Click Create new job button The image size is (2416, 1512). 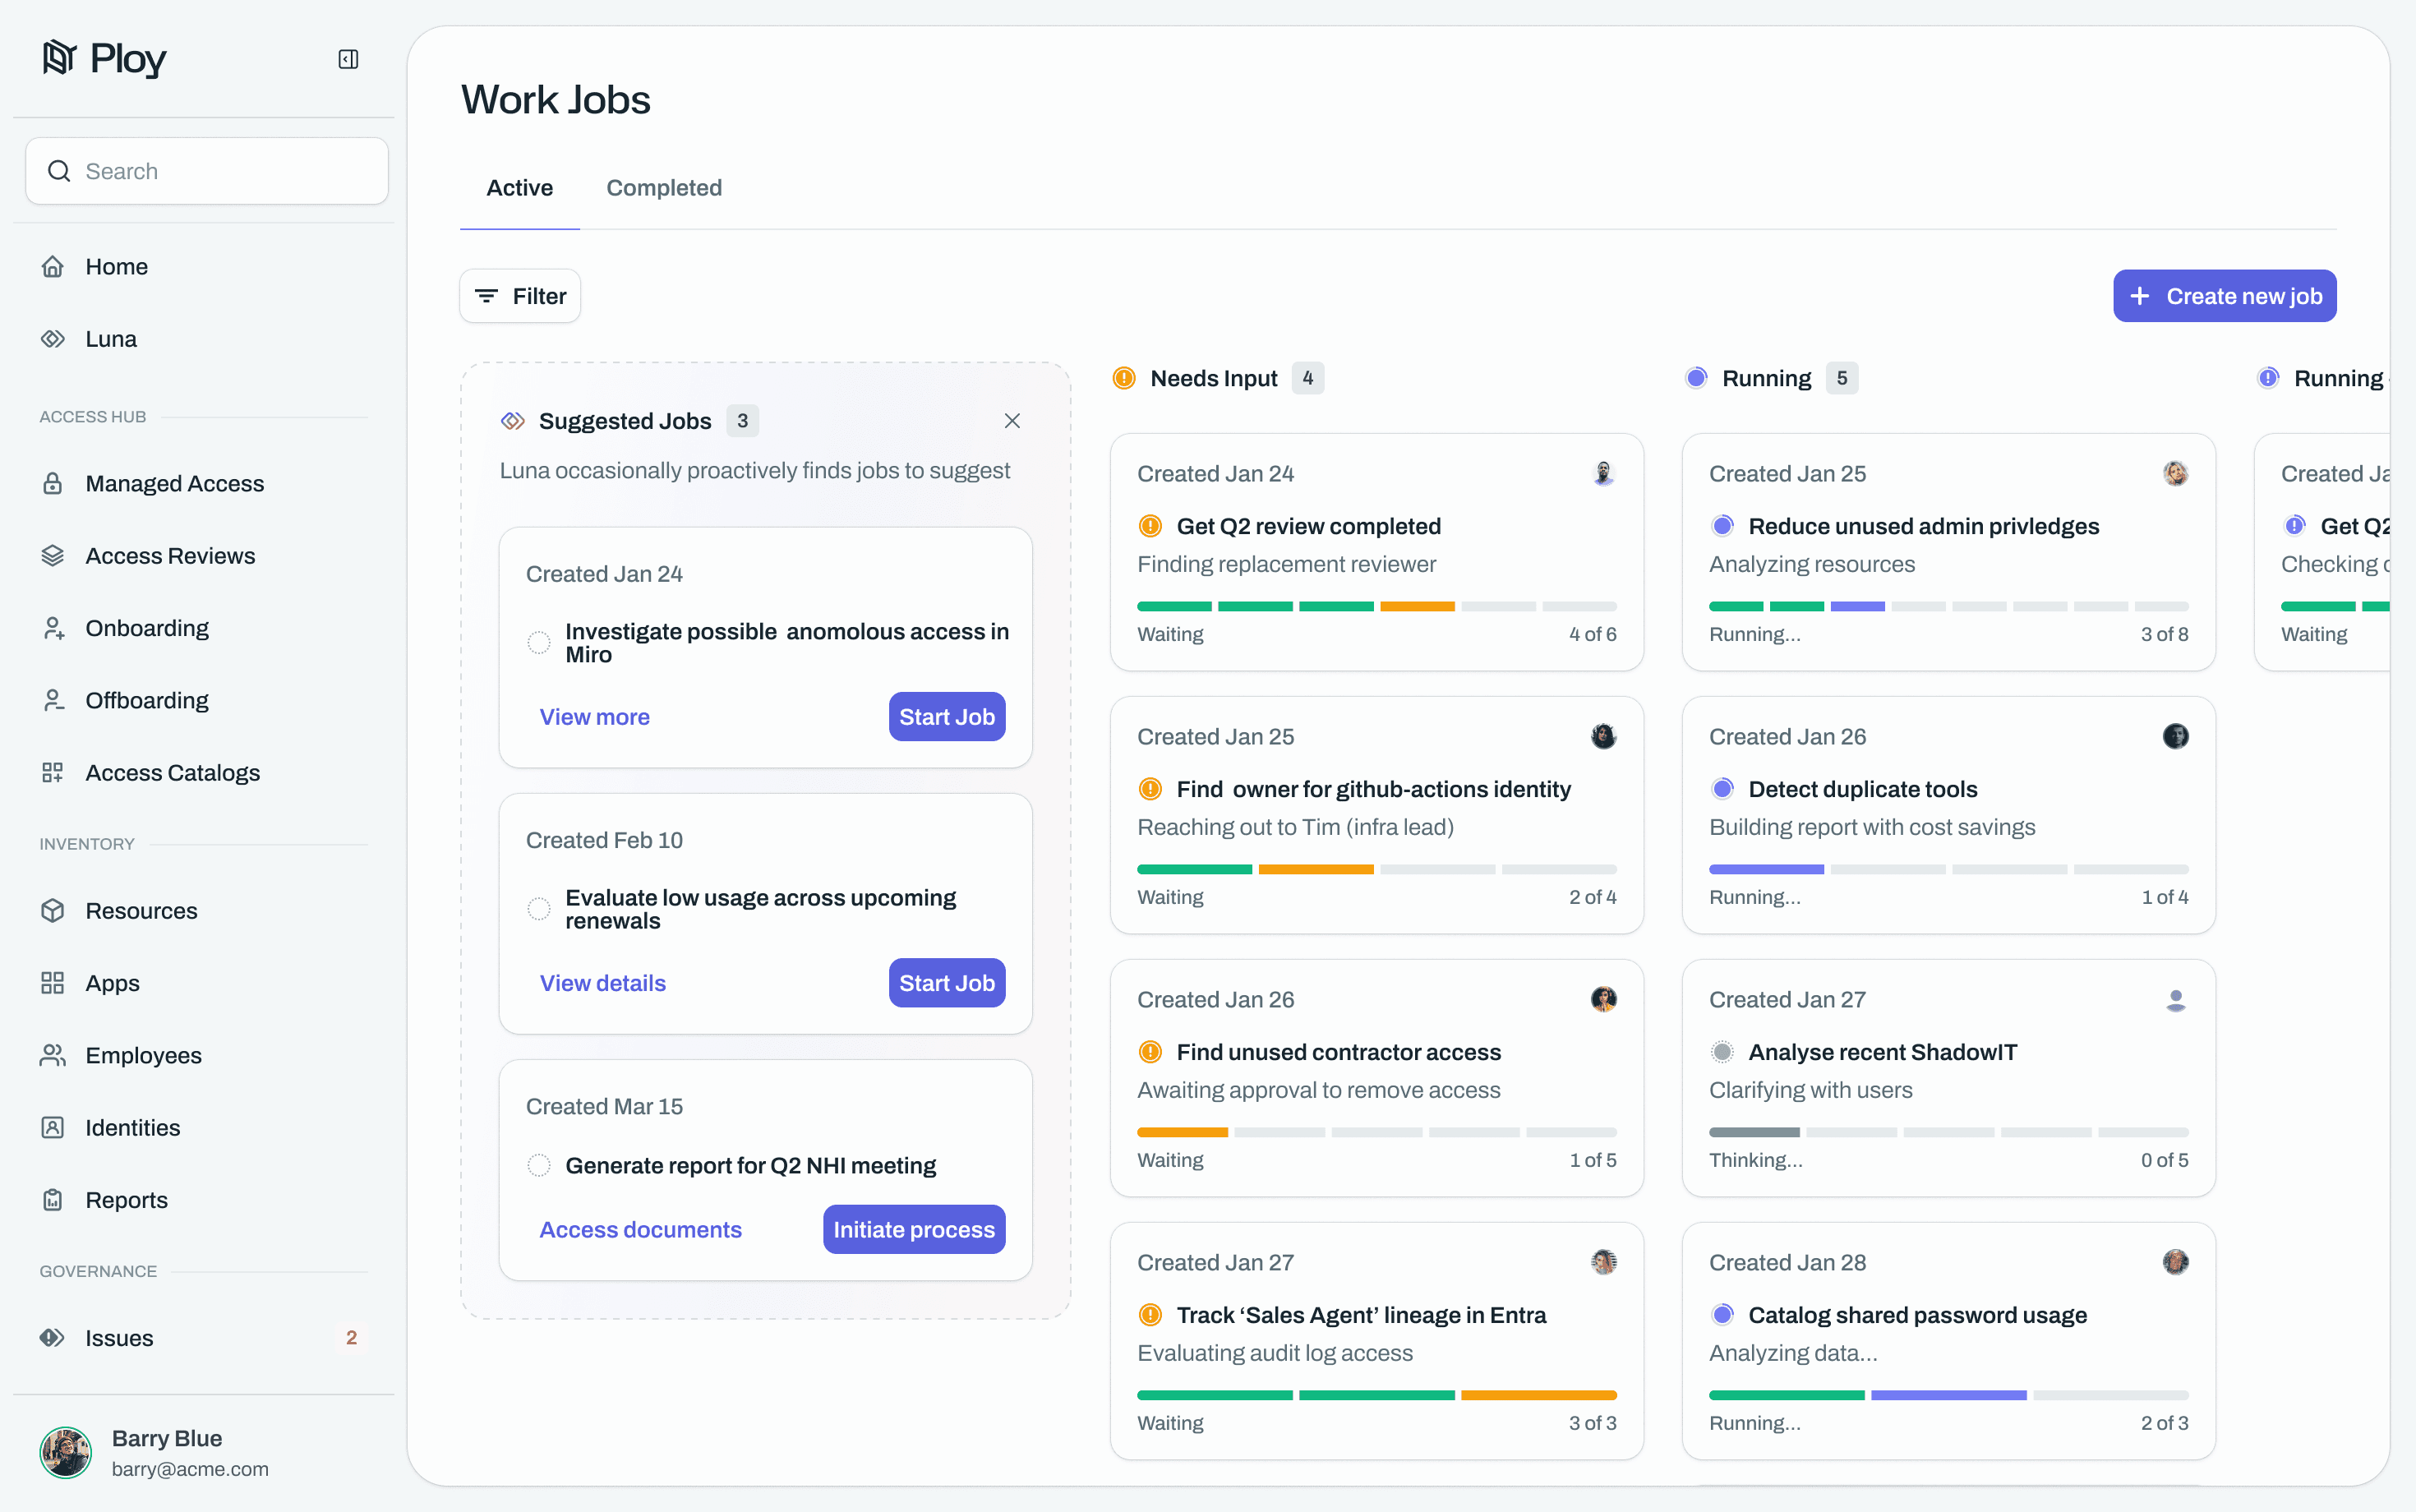(x=2224, y=296)
